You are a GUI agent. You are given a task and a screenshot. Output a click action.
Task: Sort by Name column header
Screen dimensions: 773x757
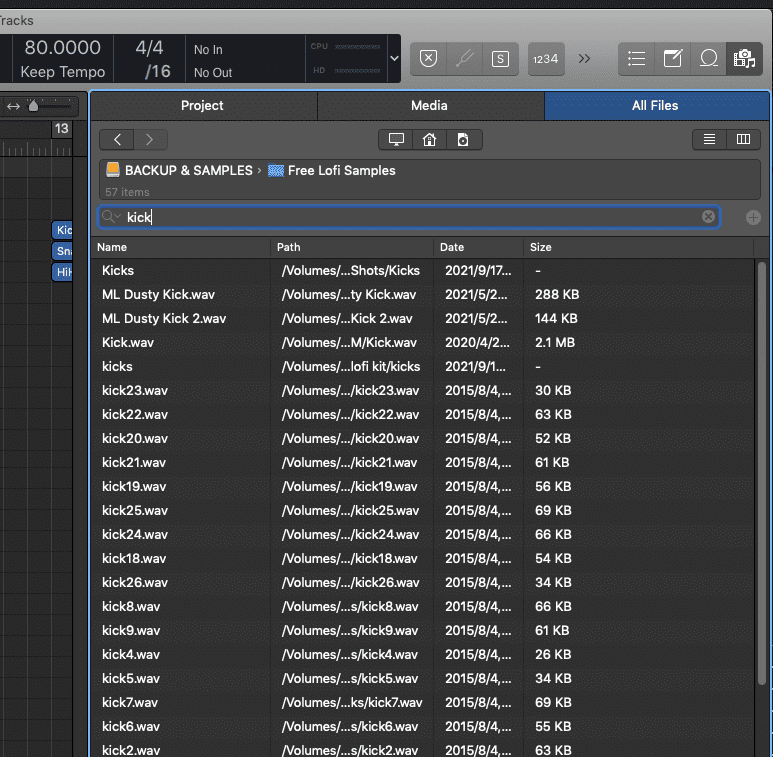point(180,247)
